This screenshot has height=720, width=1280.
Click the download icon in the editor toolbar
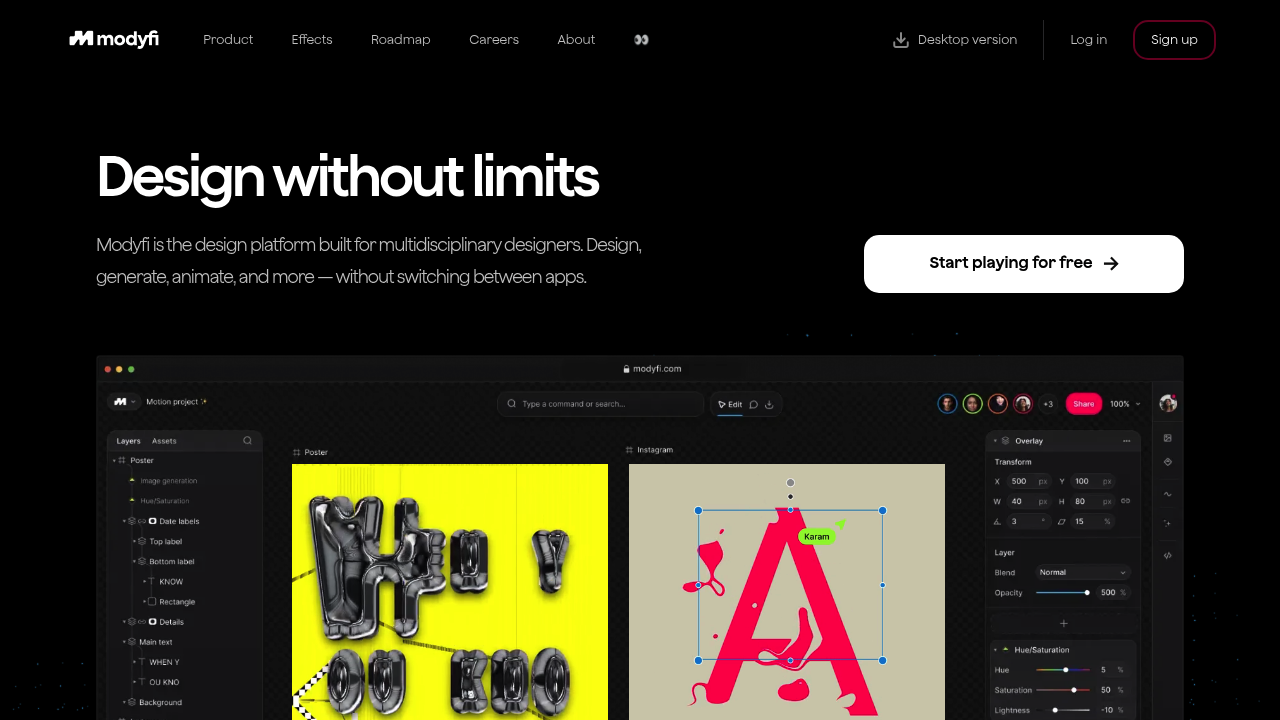[x=769, y=404]
